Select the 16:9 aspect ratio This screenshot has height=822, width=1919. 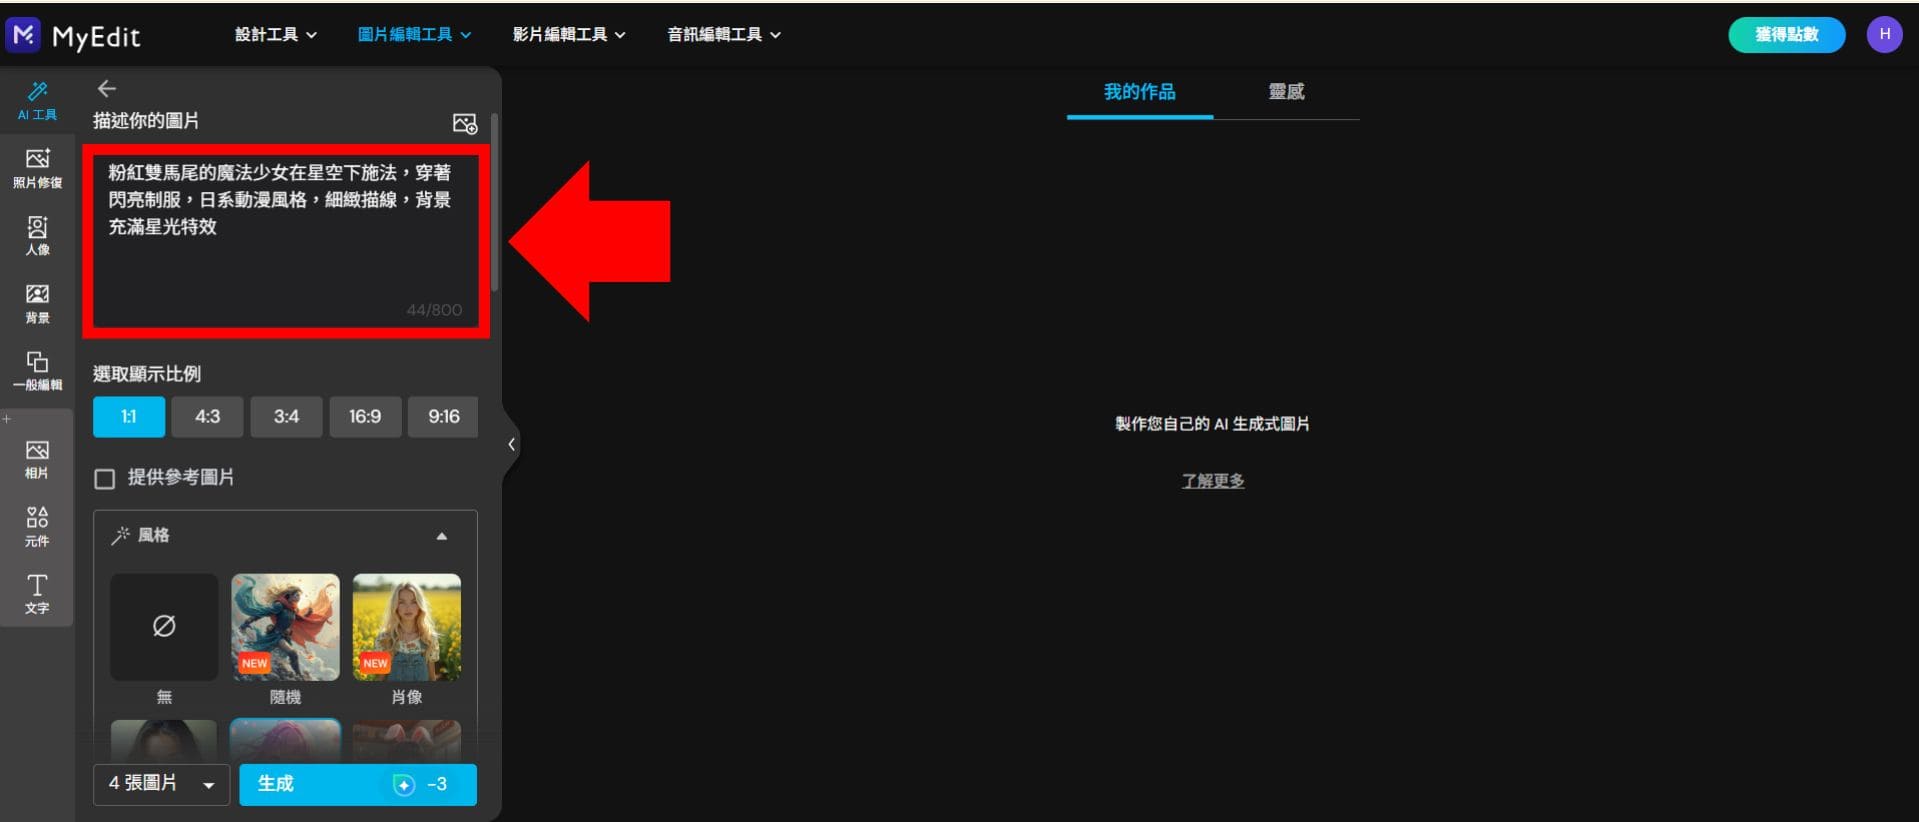tap(365, 417)
